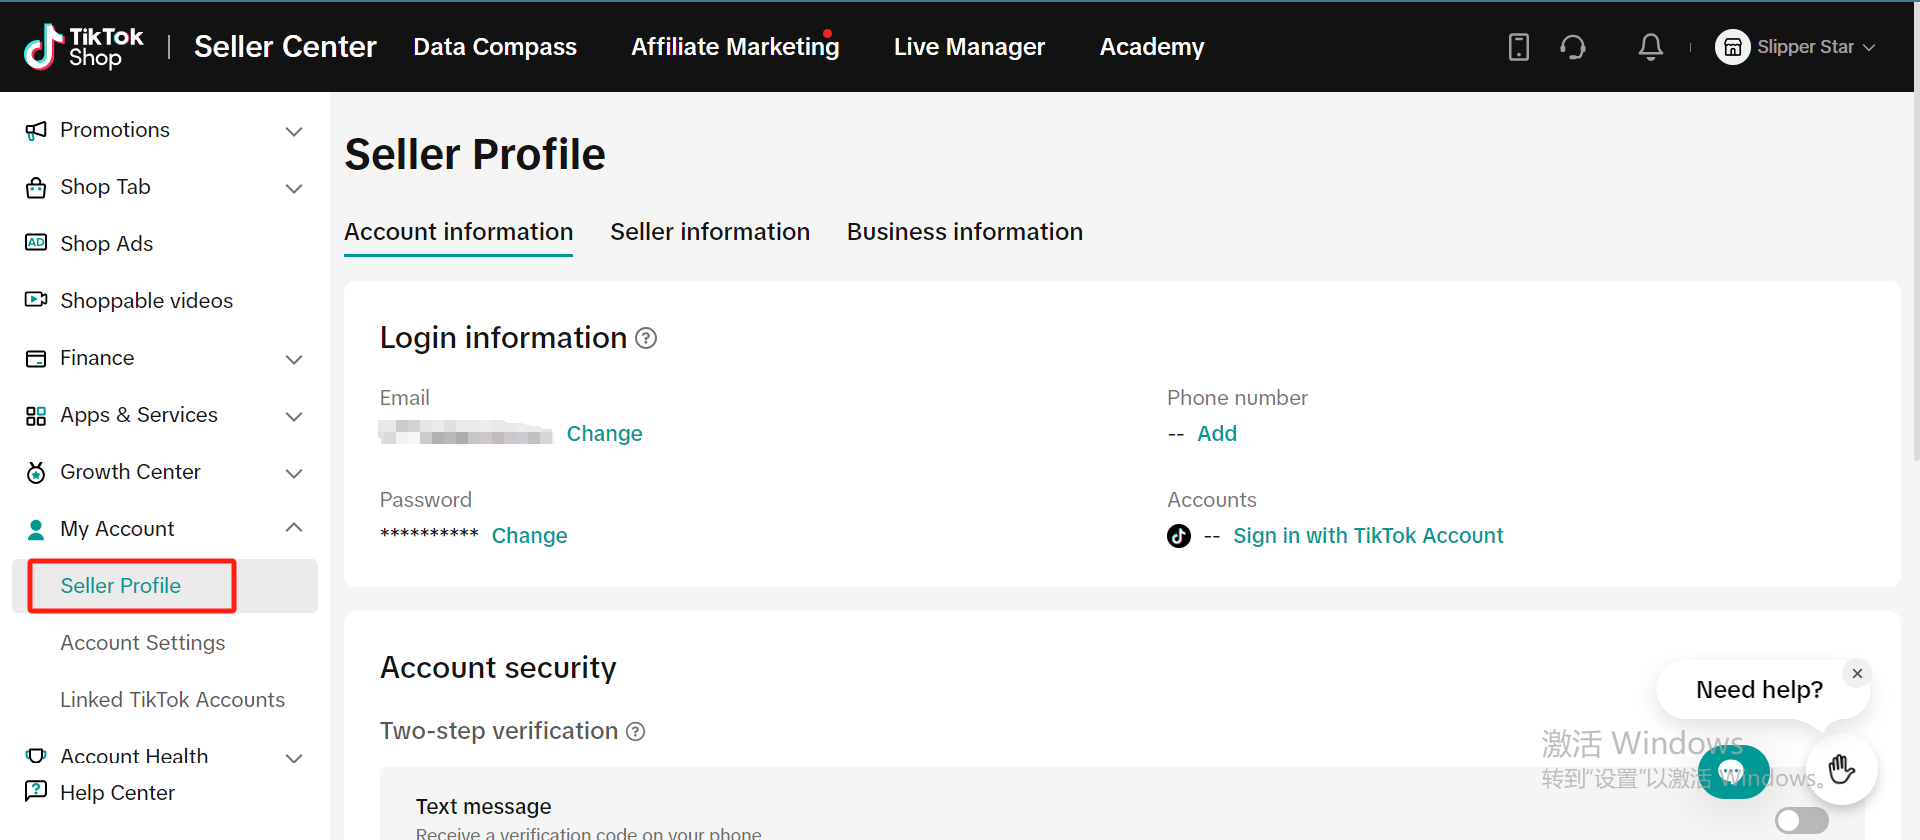Viewport: 1920px width, 840px height.
Task: Click Change next to Email
Action: [x=604, y=434]
